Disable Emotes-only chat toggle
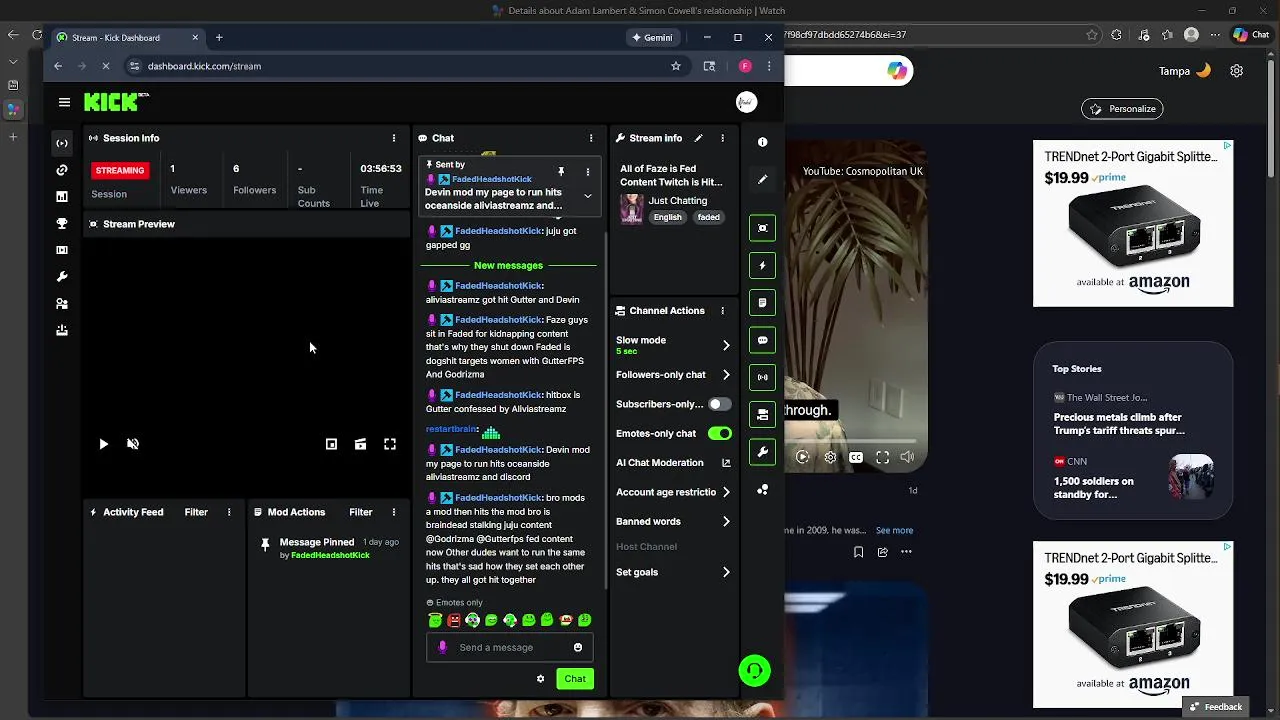The width and height of the screenshot is (1280, 720). [x=719, y=433]
